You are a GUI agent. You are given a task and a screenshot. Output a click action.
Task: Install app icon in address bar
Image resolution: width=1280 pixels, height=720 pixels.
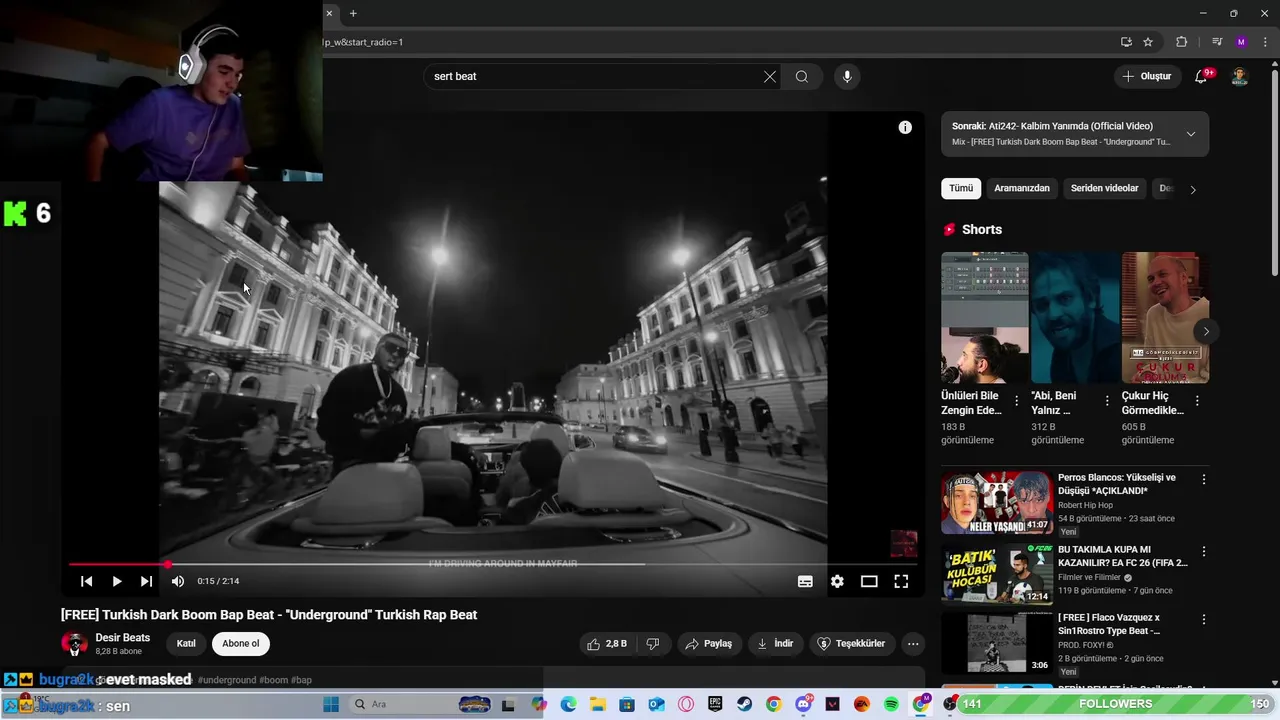click(x=1126, y=42)
